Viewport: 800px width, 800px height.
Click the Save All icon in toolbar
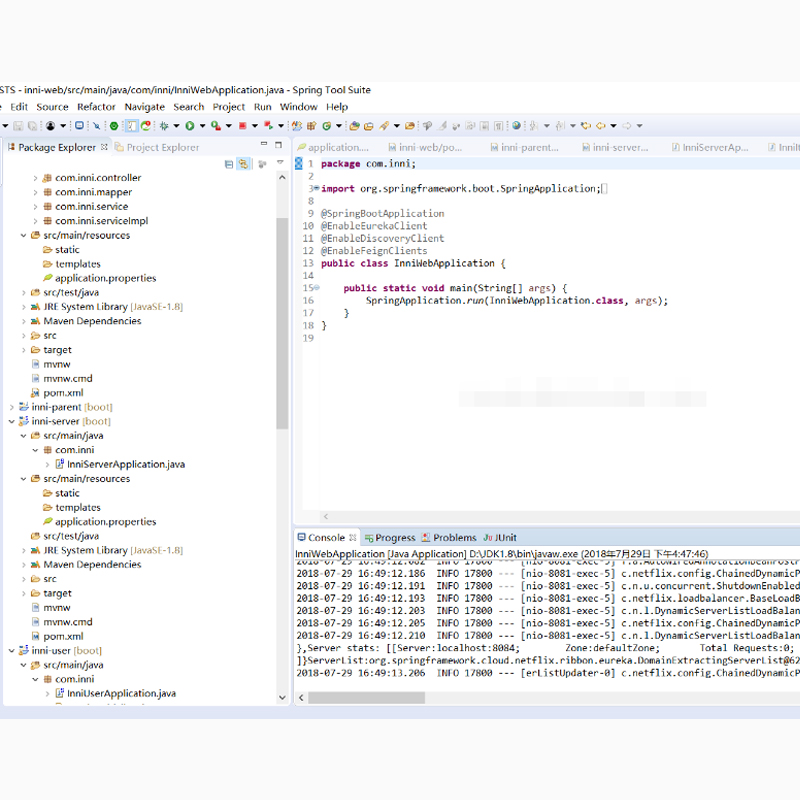(x=32, y=126)
